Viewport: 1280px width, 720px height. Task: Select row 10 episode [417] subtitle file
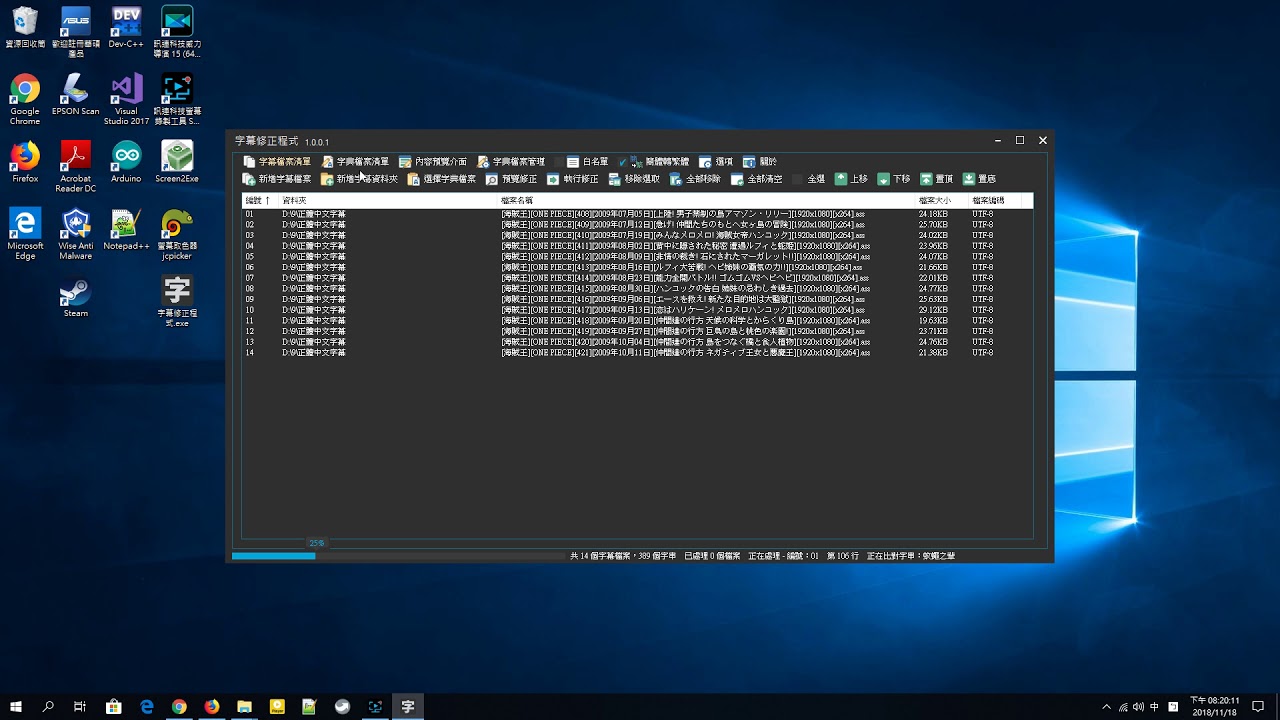click(x=637, y=310)
